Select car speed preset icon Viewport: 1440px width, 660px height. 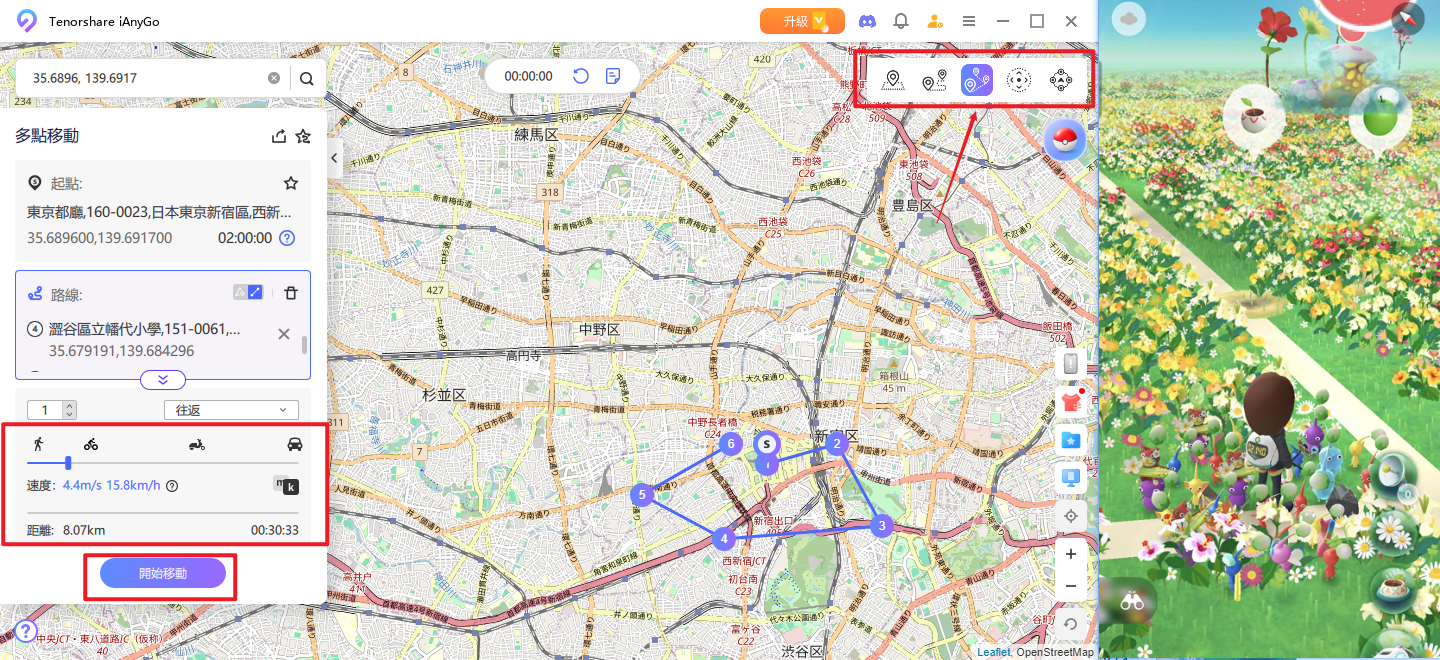pyautogui.click(x=295, y=444)
